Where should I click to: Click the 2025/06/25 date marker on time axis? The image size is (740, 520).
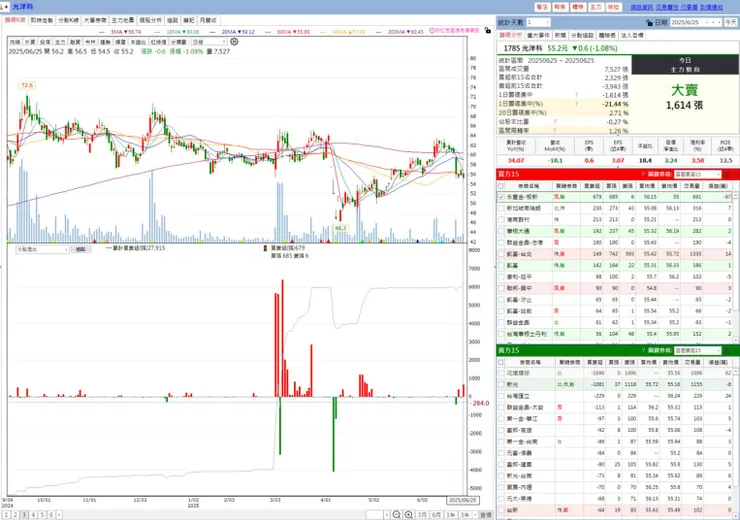point(462,500)
